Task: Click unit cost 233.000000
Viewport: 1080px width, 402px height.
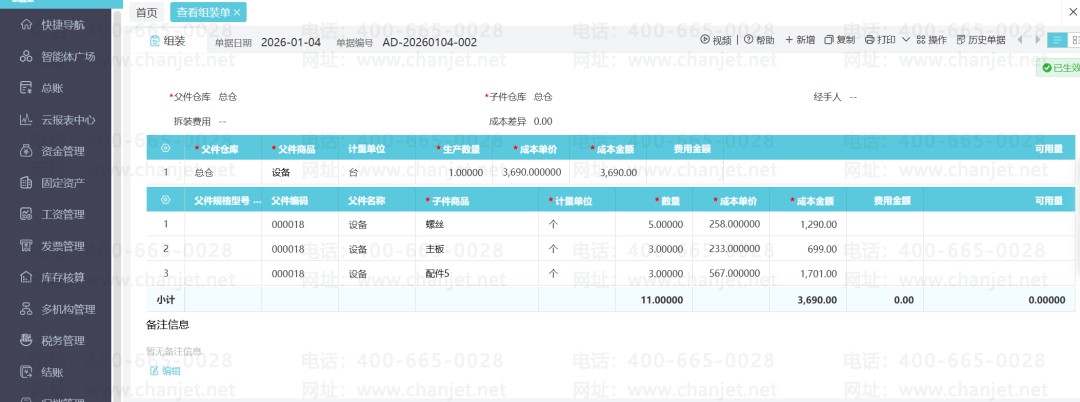Action: pos(731,248)
